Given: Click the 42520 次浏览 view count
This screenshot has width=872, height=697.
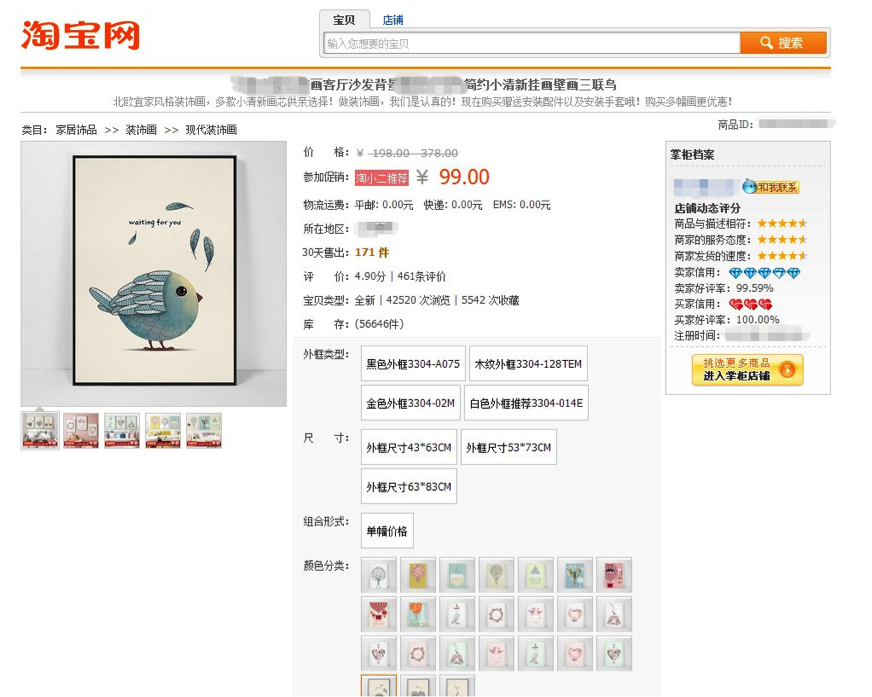Looking at the screenshot, I should (418, 300).
